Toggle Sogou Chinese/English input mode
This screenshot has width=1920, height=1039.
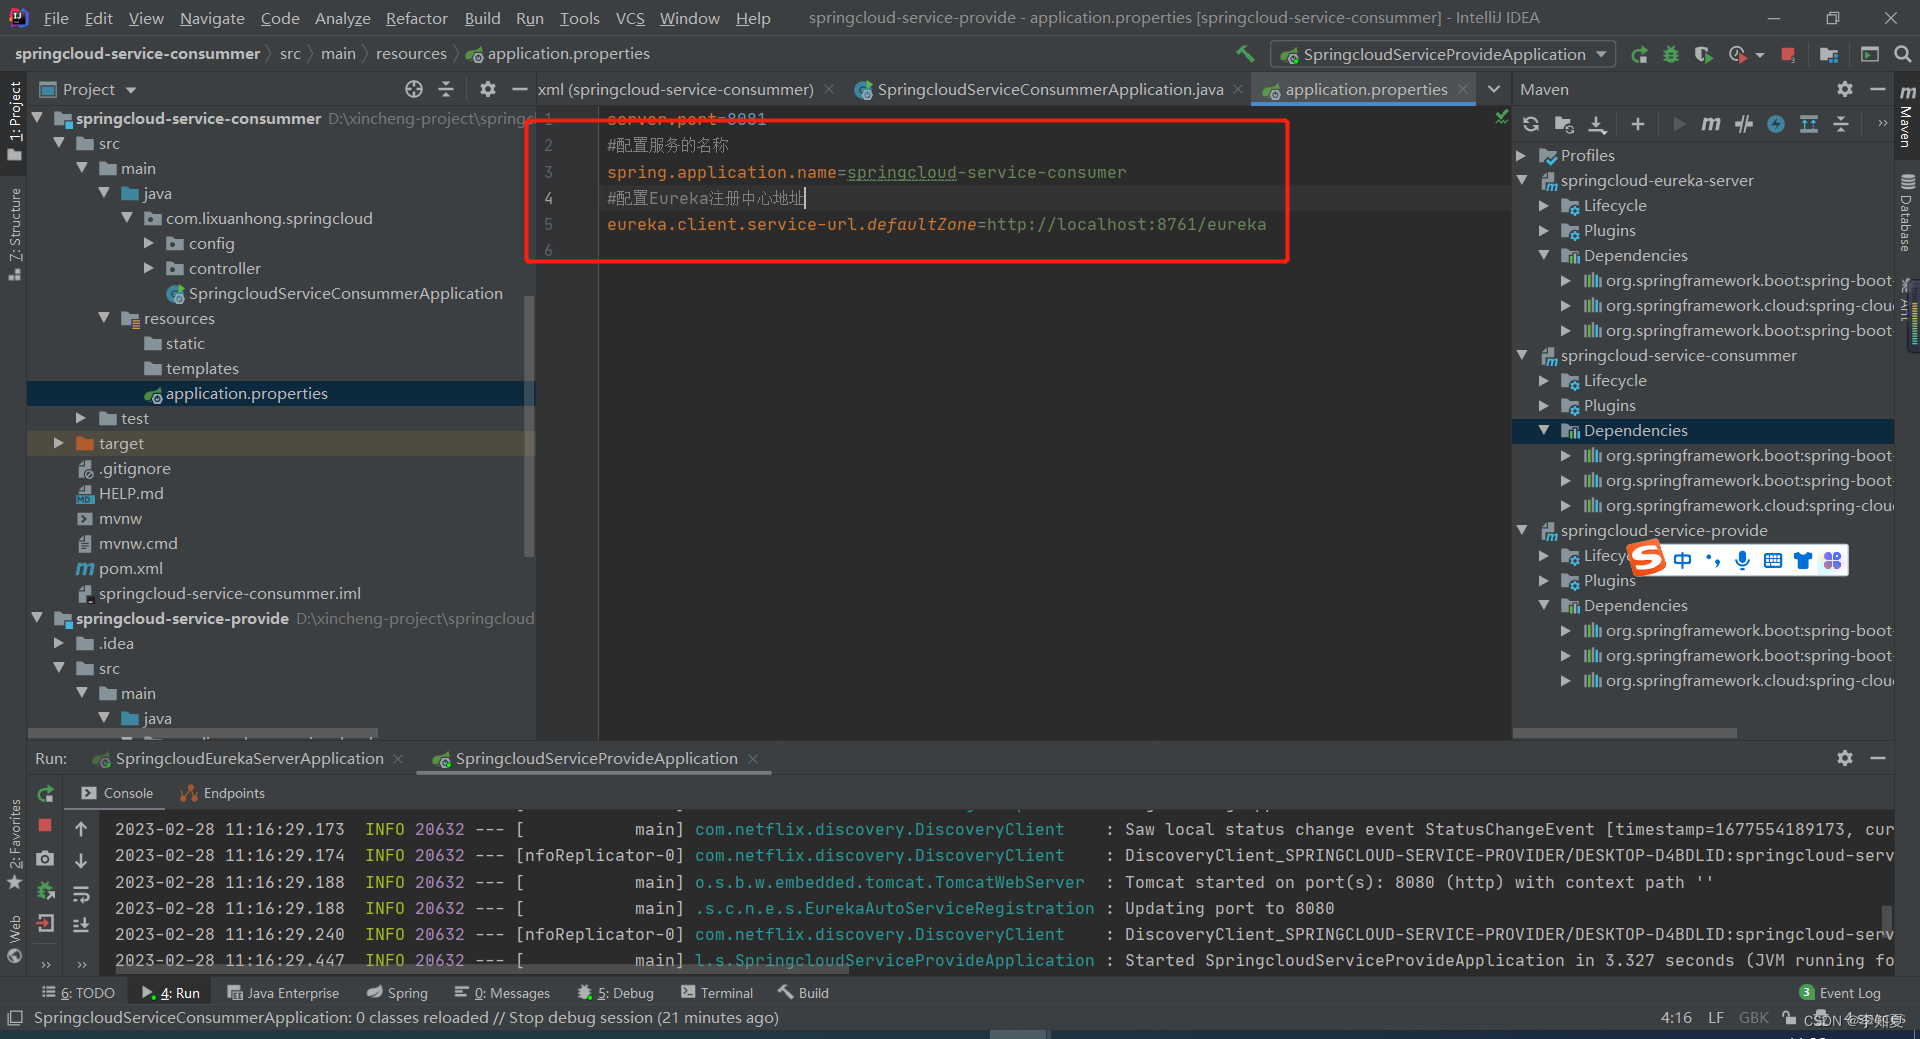tap(1683, 560)
